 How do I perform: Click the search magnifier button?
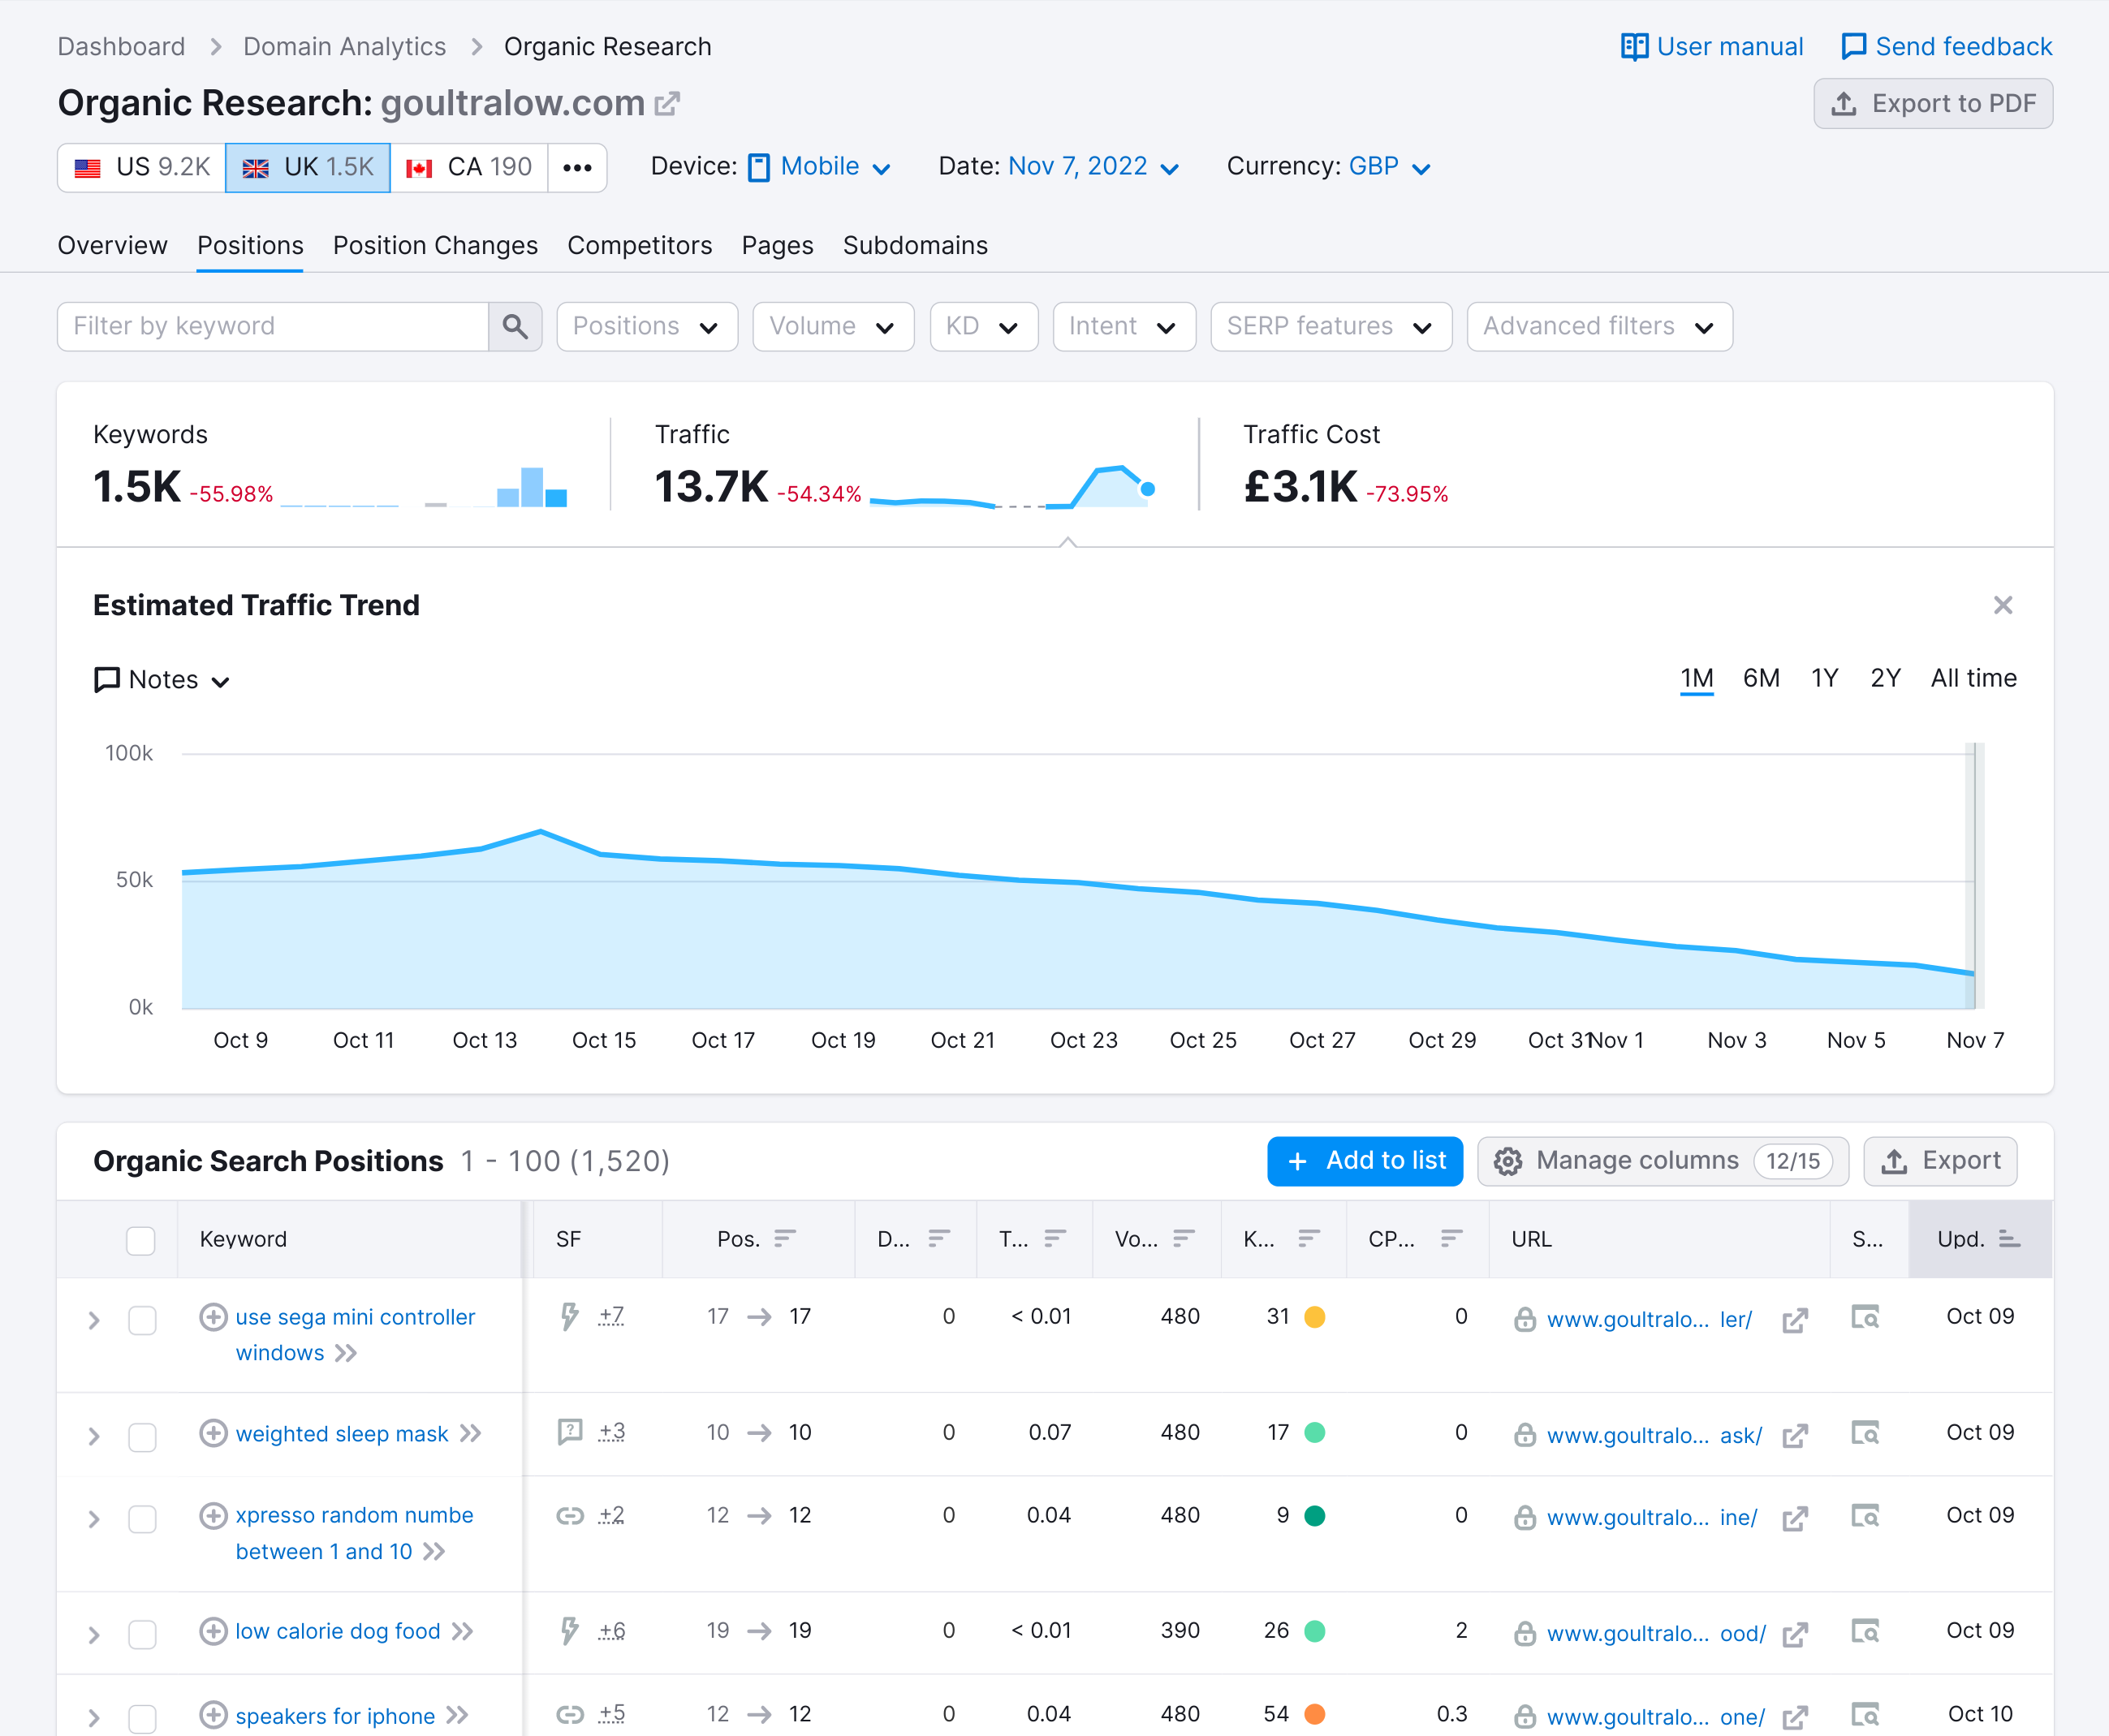(x=515, y=327)
